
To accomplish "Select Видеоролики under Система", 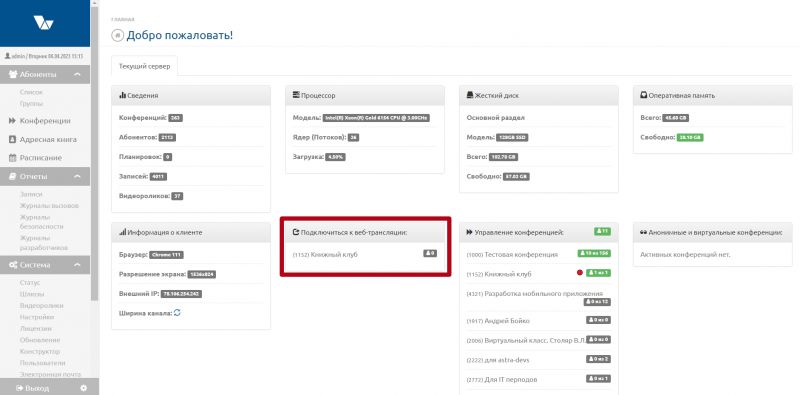I will tap(41, 305).
